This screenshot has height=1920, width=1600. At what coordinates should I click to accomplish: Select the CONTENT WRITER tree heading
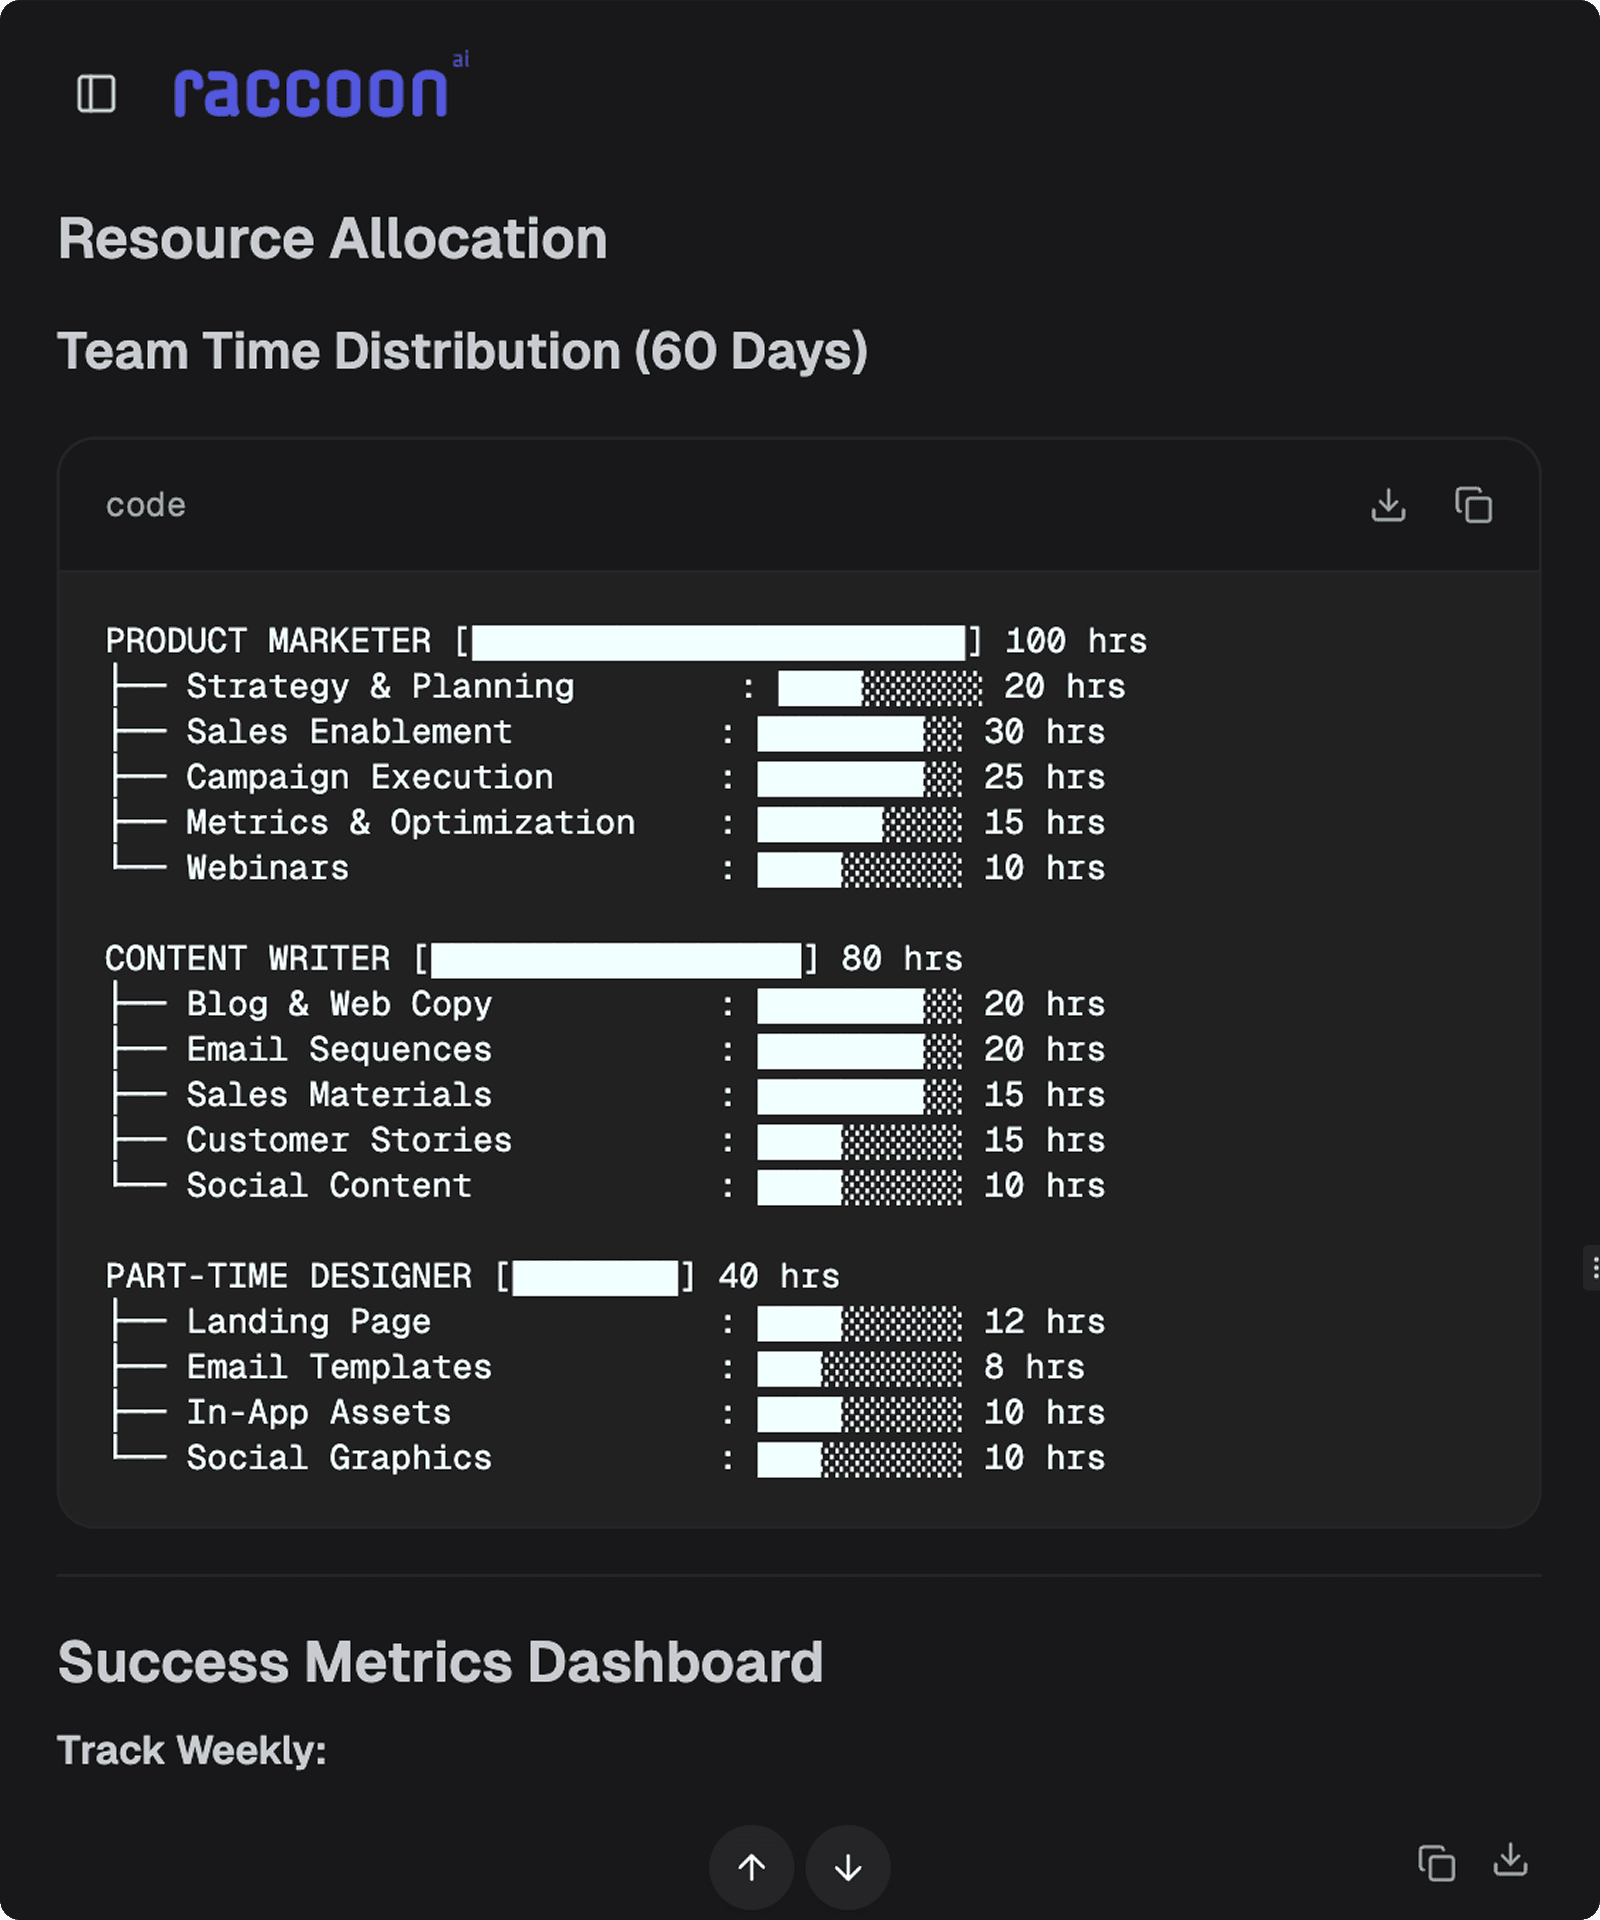[x=247, y=959]
